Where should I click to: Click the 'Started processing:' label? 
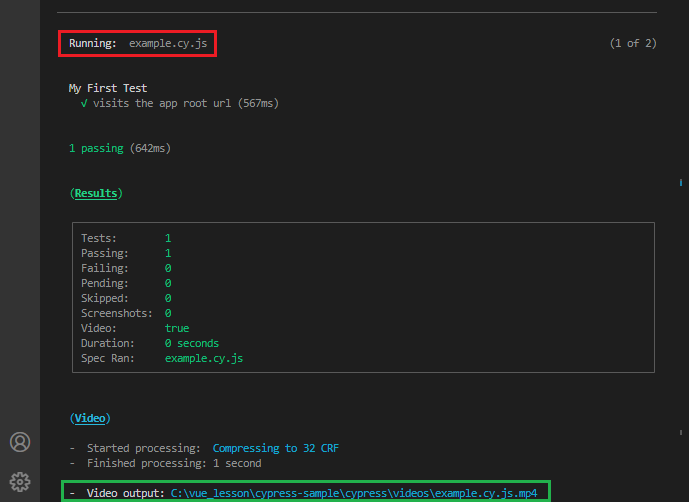coord(144,448)
